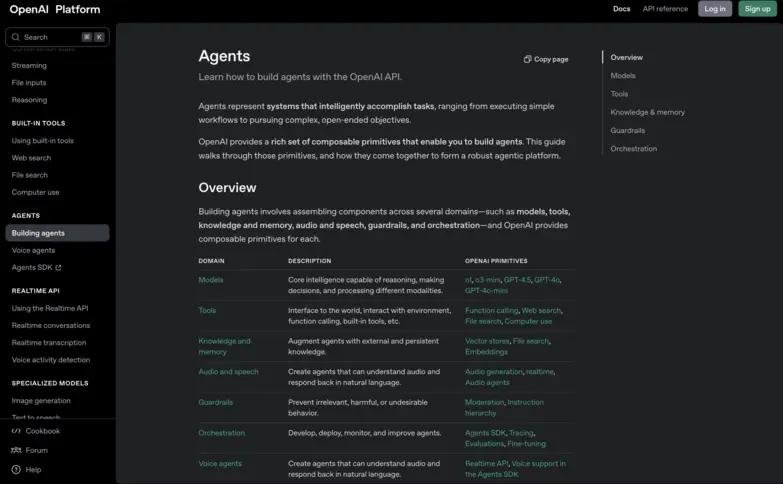Image resolution: width=783 pixels, height=484 pixels.
Task: Click the Moderation link
Action: pyautogui.click(x=484, y=402)
